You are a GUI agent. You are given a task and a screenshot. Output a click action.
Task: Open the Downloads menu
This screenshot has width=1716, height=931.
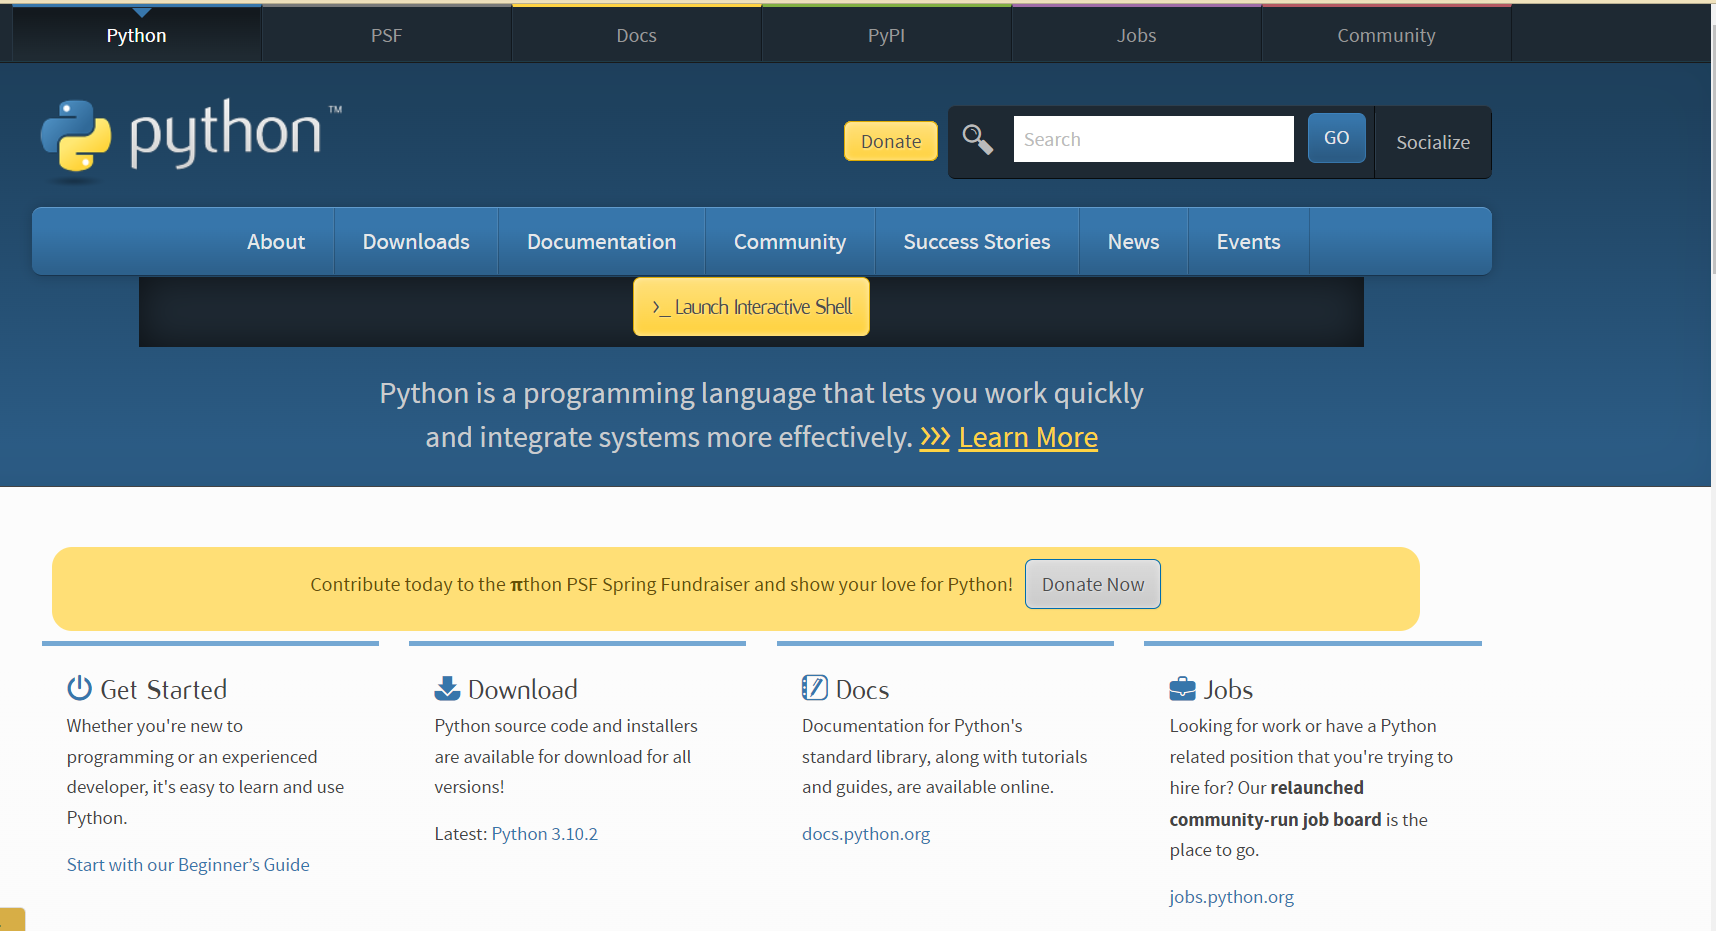[416, 241]
